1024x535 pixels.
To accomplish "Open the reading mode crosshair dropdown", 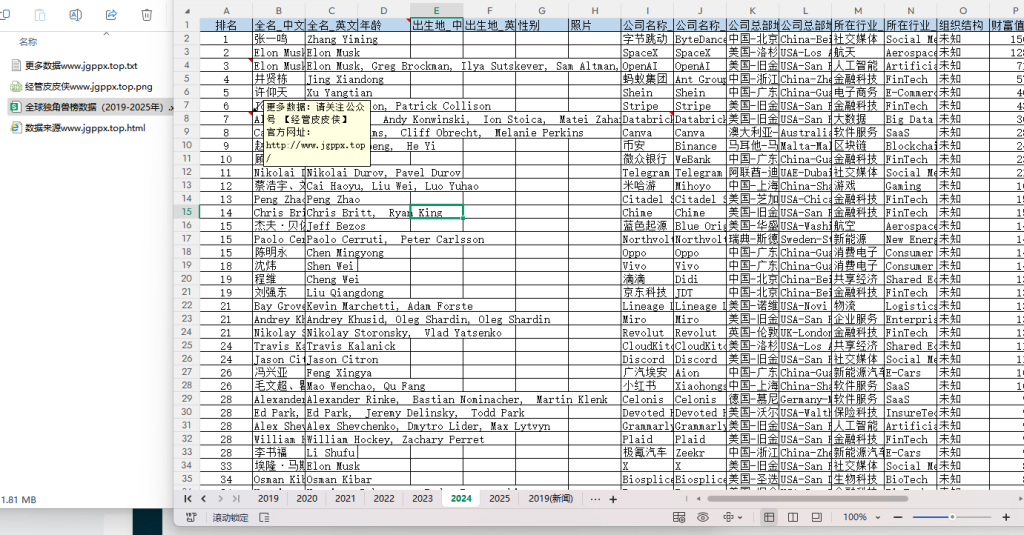I will click(x=732, y=517).
